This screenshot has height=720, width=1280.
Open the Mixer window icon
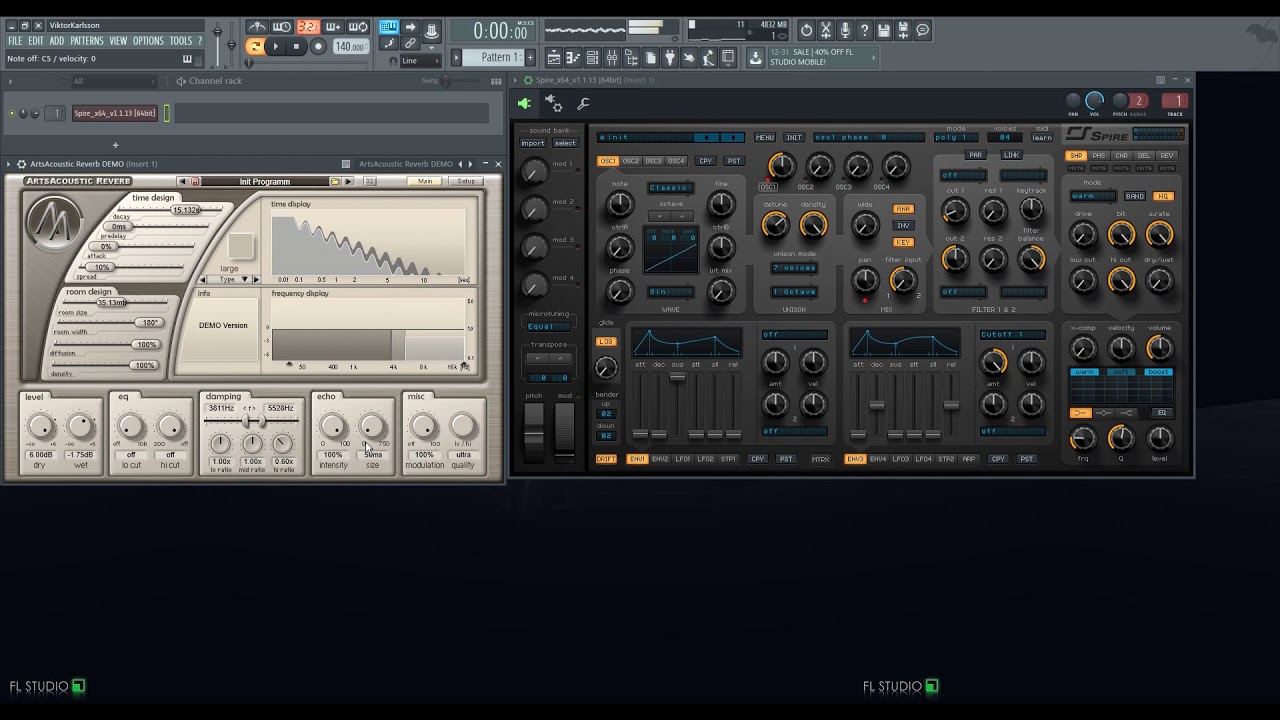click(612, 58)
